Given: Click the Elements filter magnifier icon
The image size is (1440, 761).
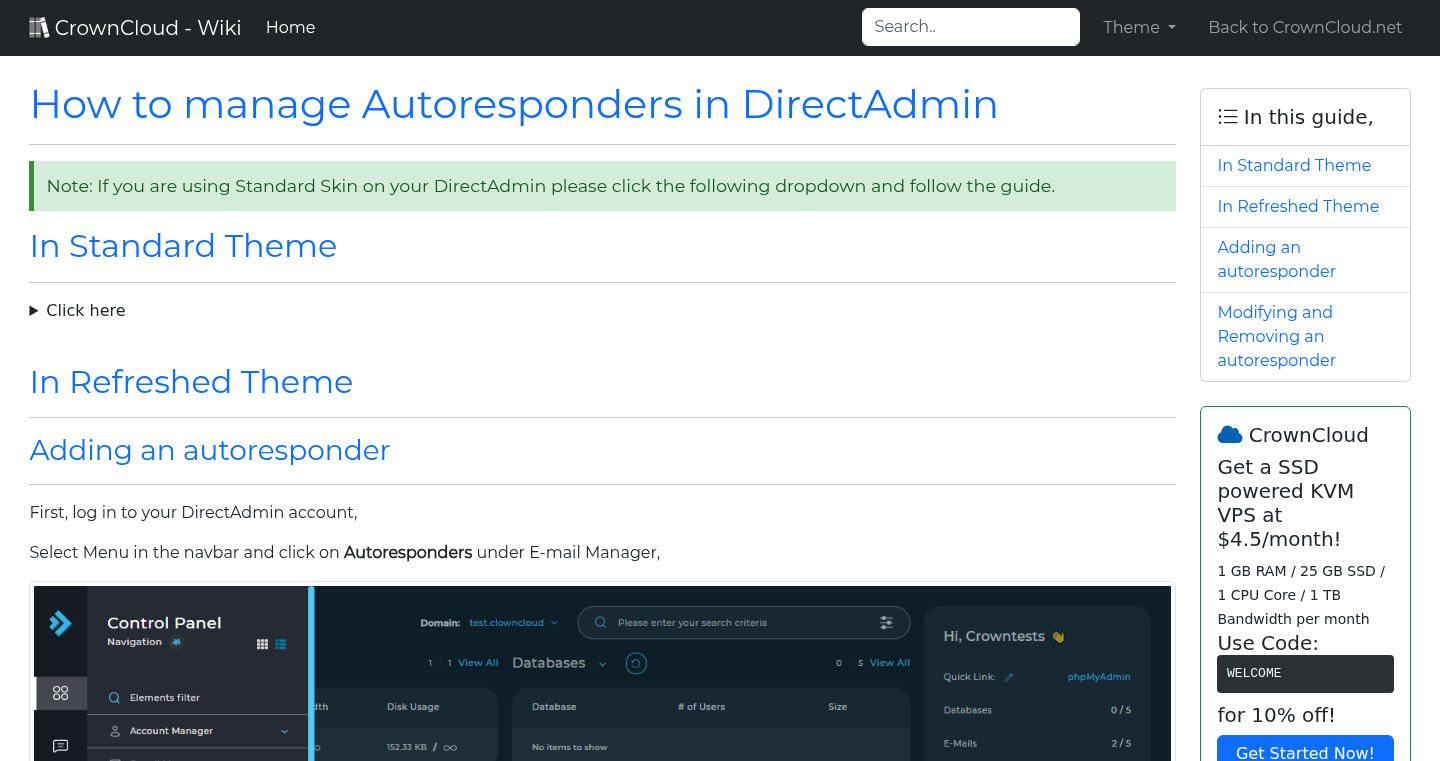Looking at the screenshot, I should coord(114,697).
